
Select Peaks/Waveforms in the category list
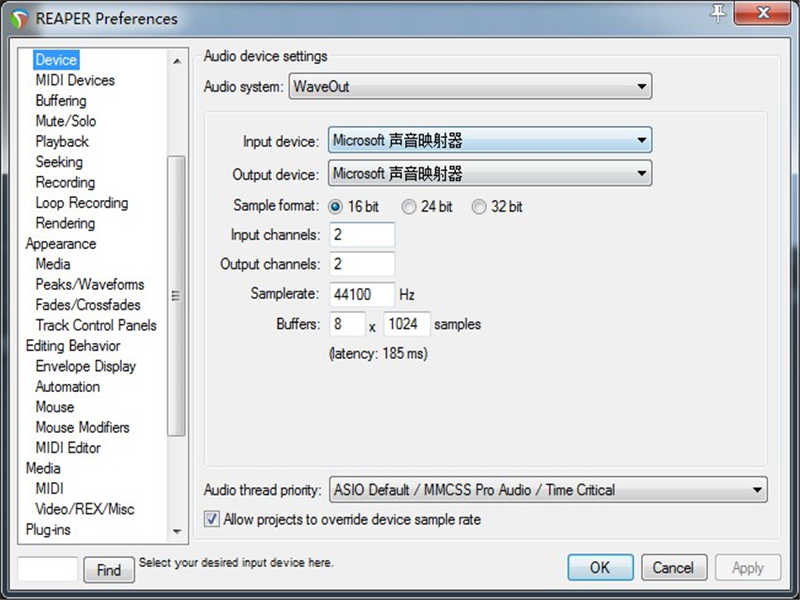90,284
